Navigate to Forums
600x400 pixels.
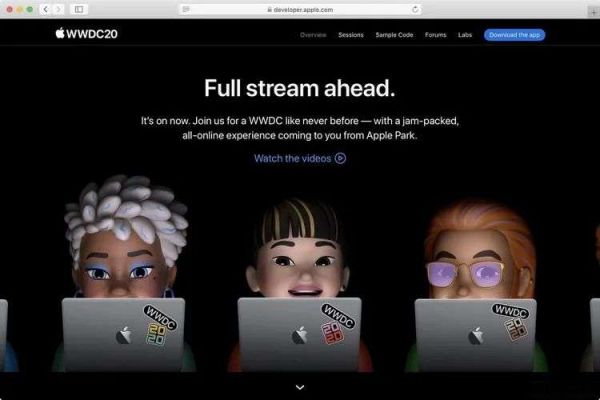coord(435,35)
